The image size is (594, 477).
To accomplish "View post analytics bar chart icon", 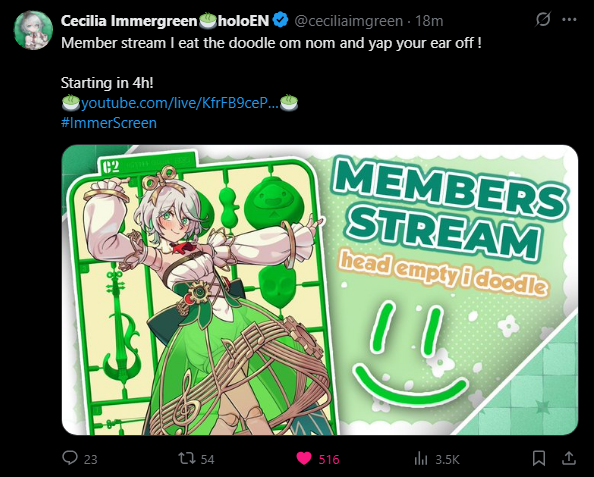I will point(421,459).
